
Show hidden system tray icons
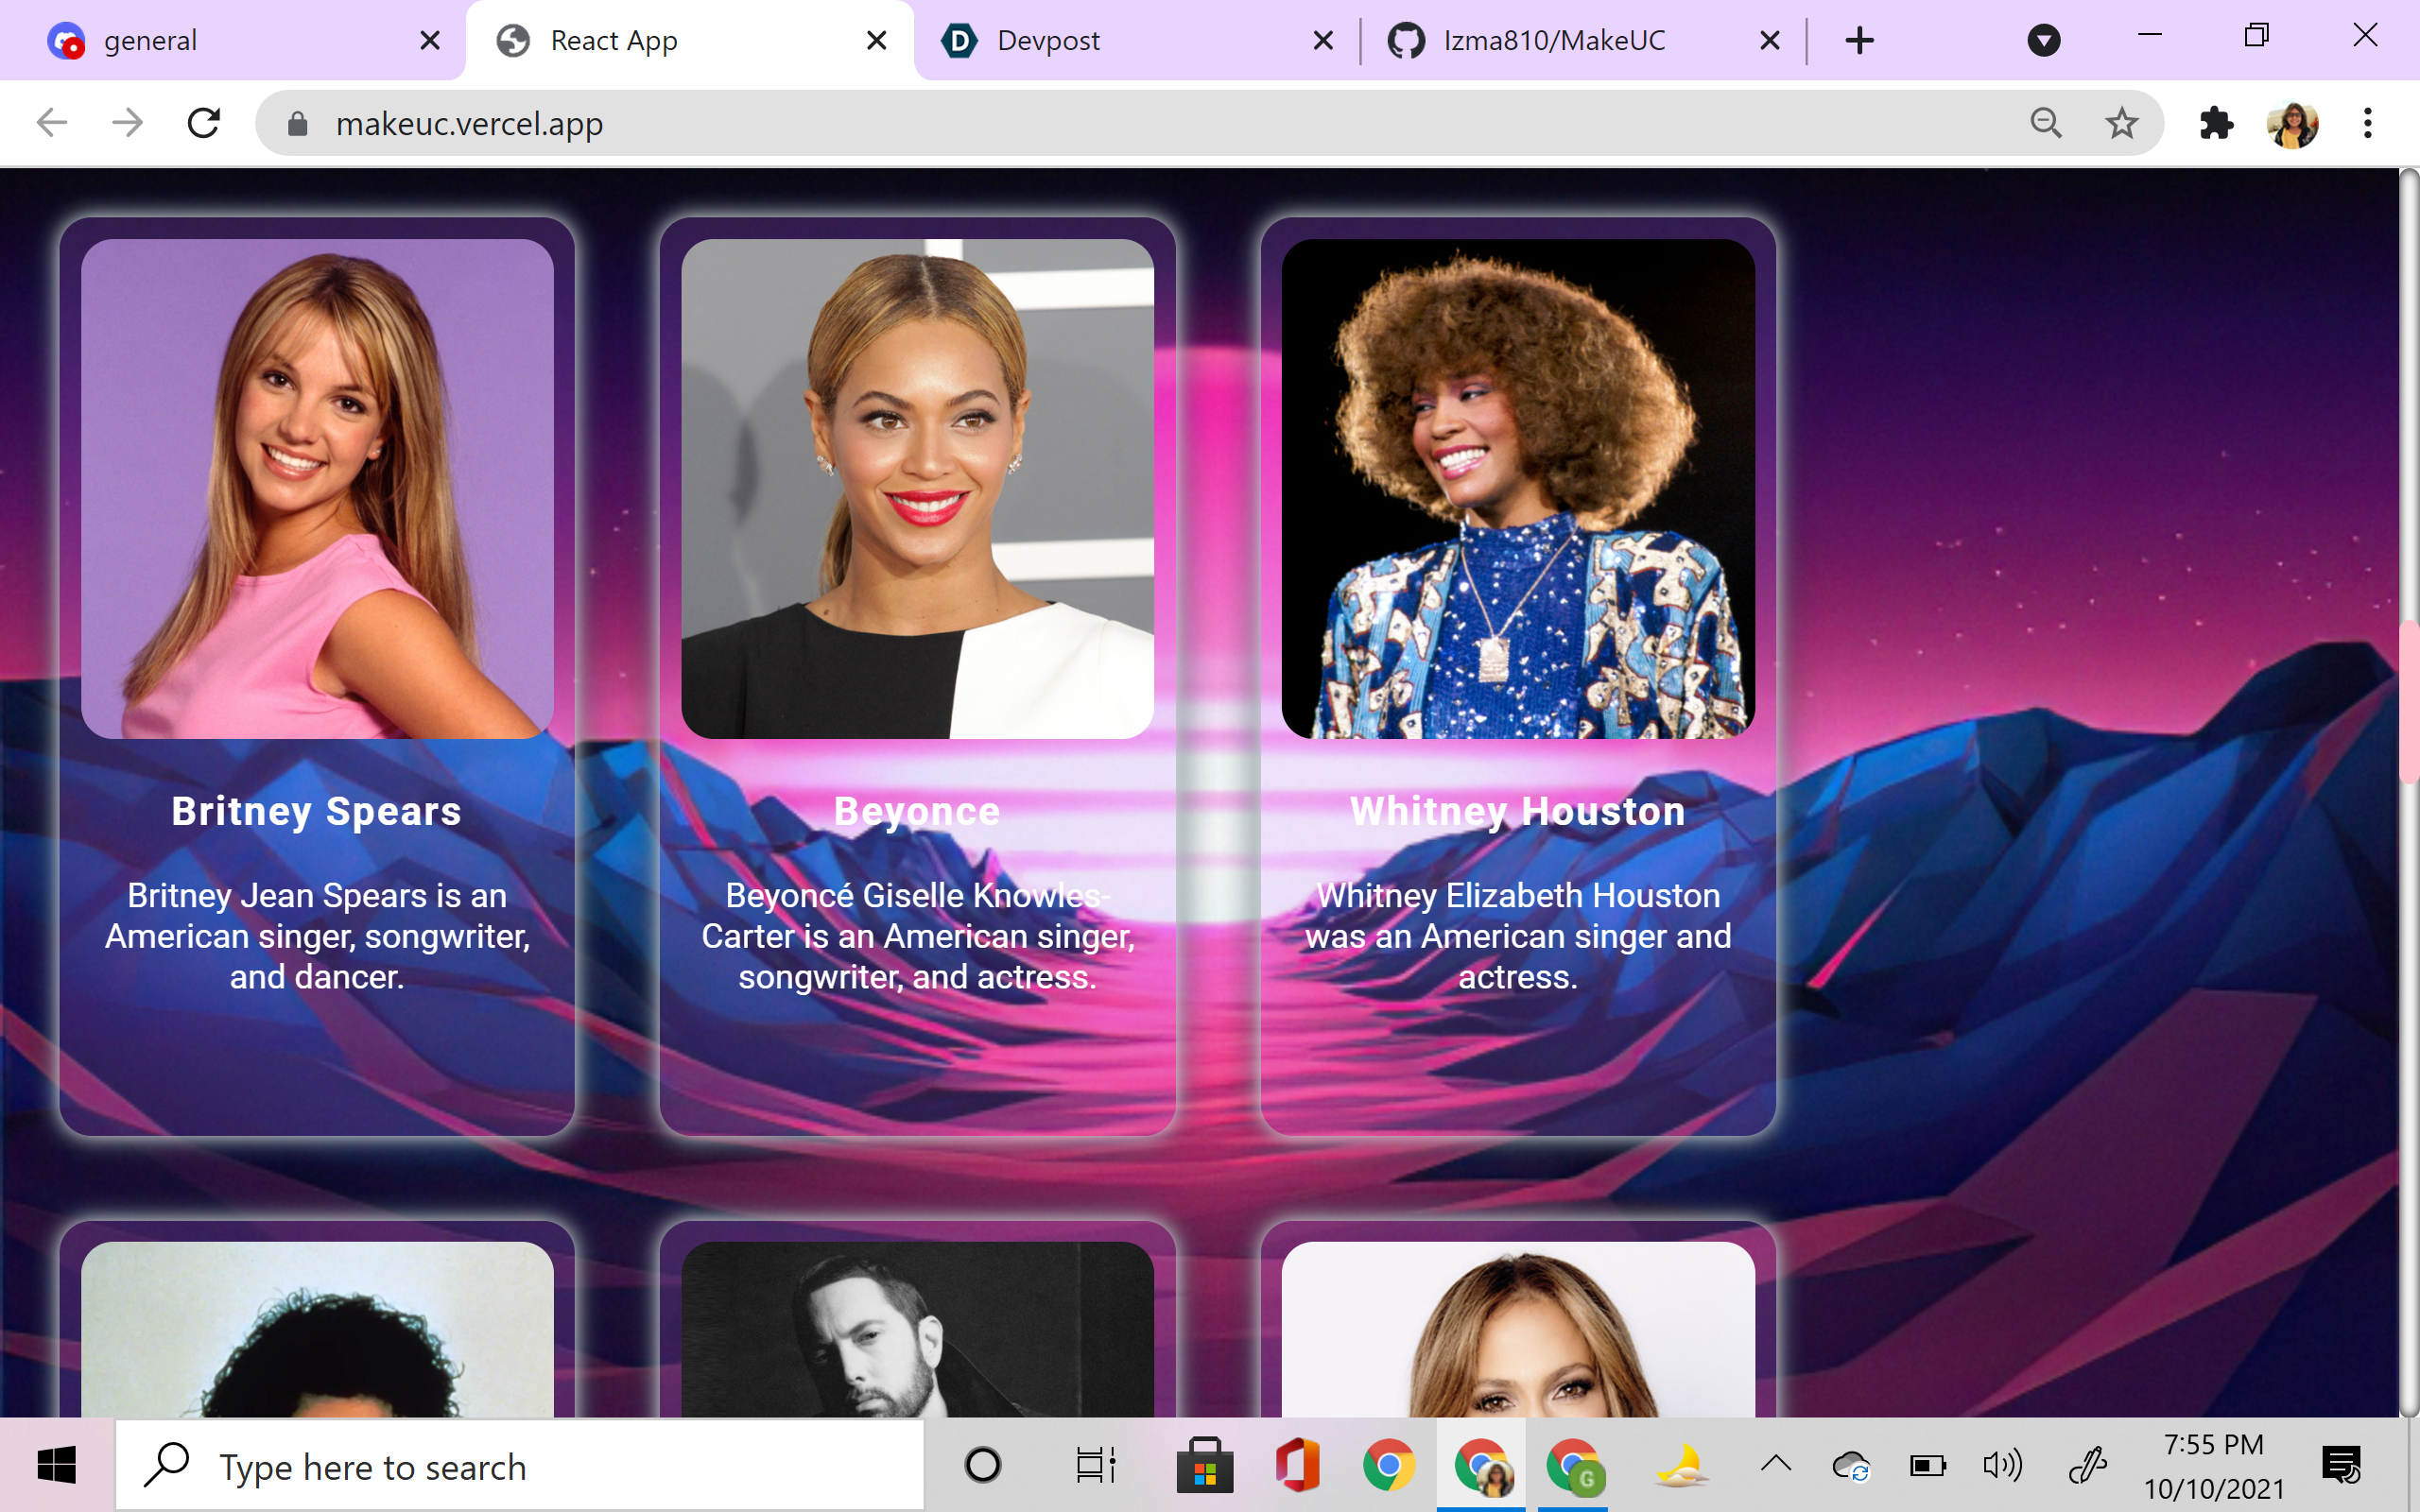point(1776,1465)
